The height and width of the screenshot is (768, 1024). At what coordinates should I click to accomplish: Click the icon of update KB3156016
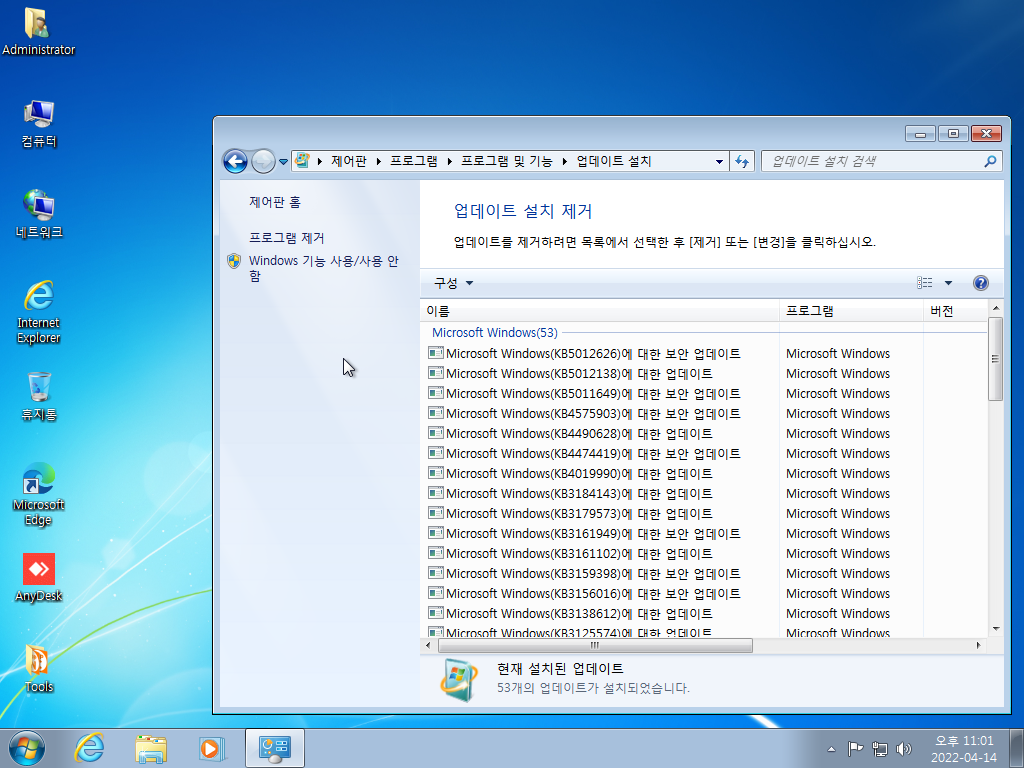[436, 593]
